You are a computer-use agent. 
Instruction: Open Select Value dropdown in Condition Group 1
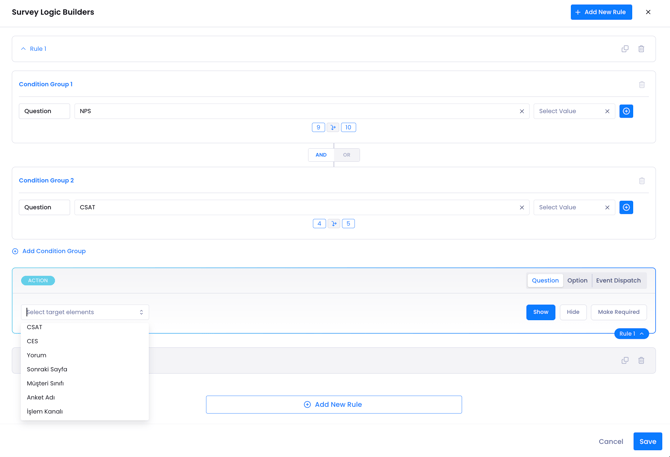[x=568, y=111]
